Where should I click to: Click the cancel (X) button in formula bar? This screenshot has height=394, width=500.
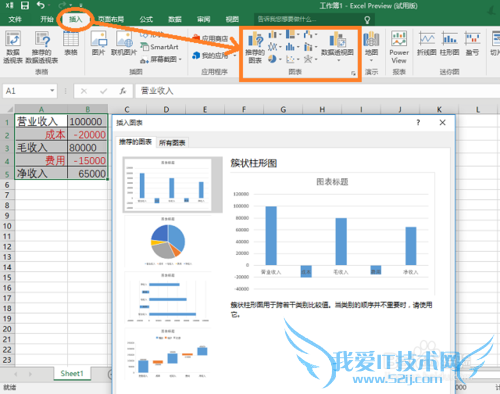click(84, 91)
